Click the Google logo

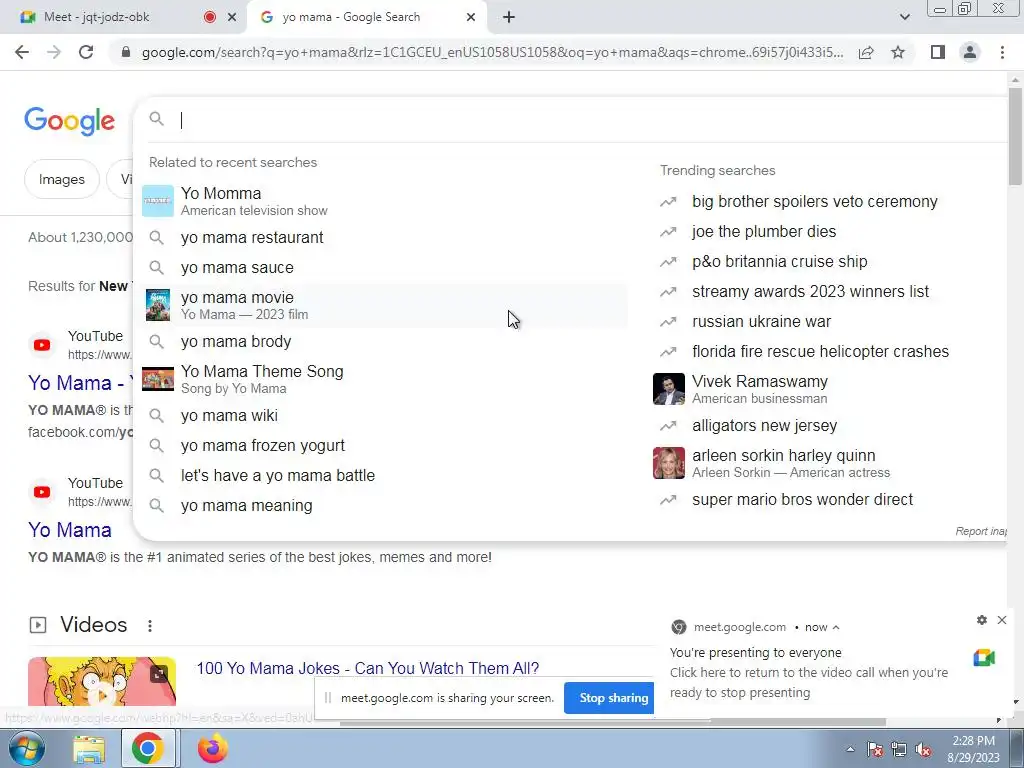(69, 121)
